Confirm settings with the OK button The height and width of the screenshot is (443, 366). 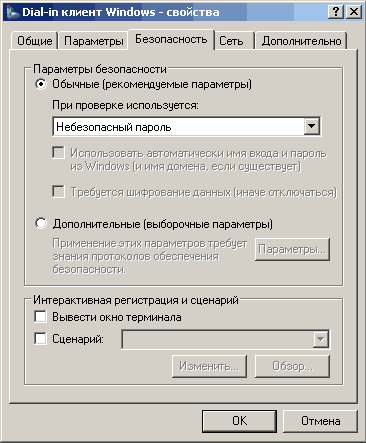(x=239, y=421)
